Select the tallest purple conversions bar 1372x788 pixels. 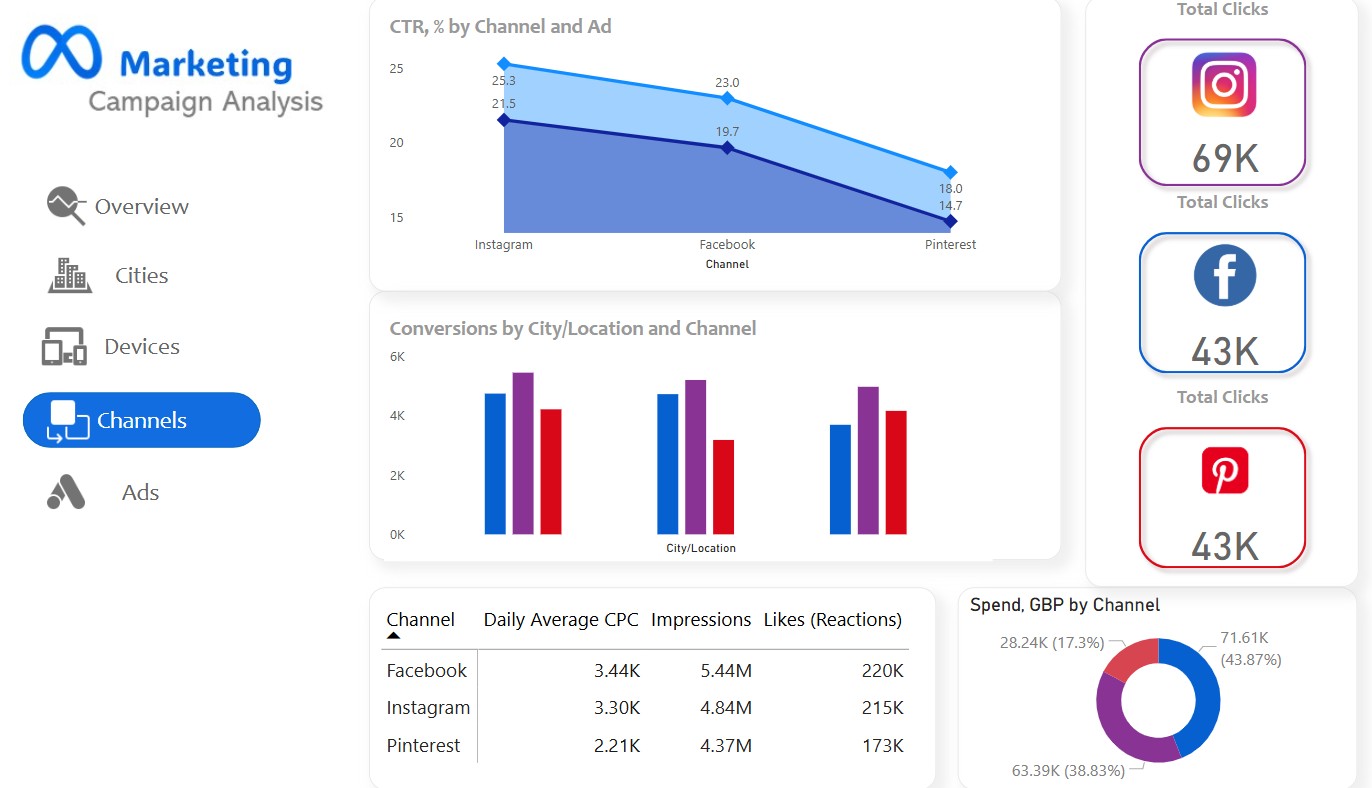(523, 452)
